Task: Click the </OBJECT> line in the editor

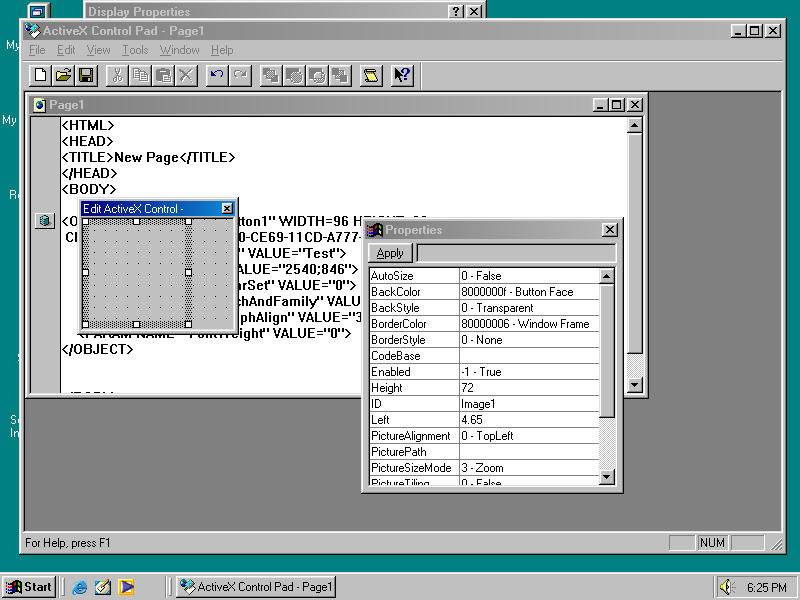Action: tap(97, 349)
